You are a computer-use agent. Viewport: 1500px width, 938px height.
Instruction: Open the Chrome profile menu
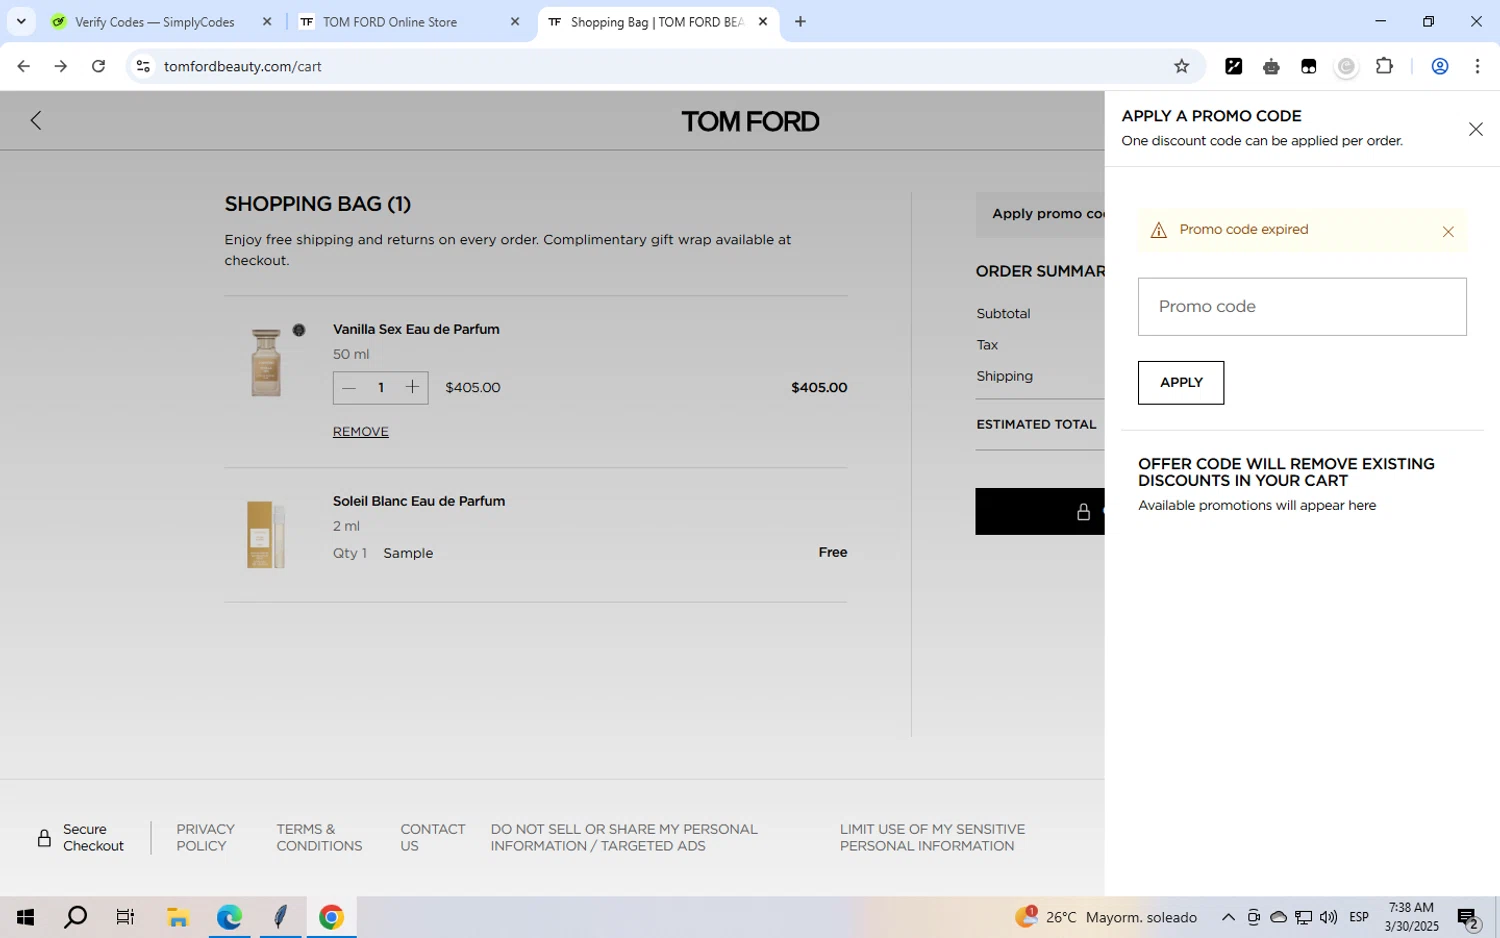click(x=1440, y=67)
